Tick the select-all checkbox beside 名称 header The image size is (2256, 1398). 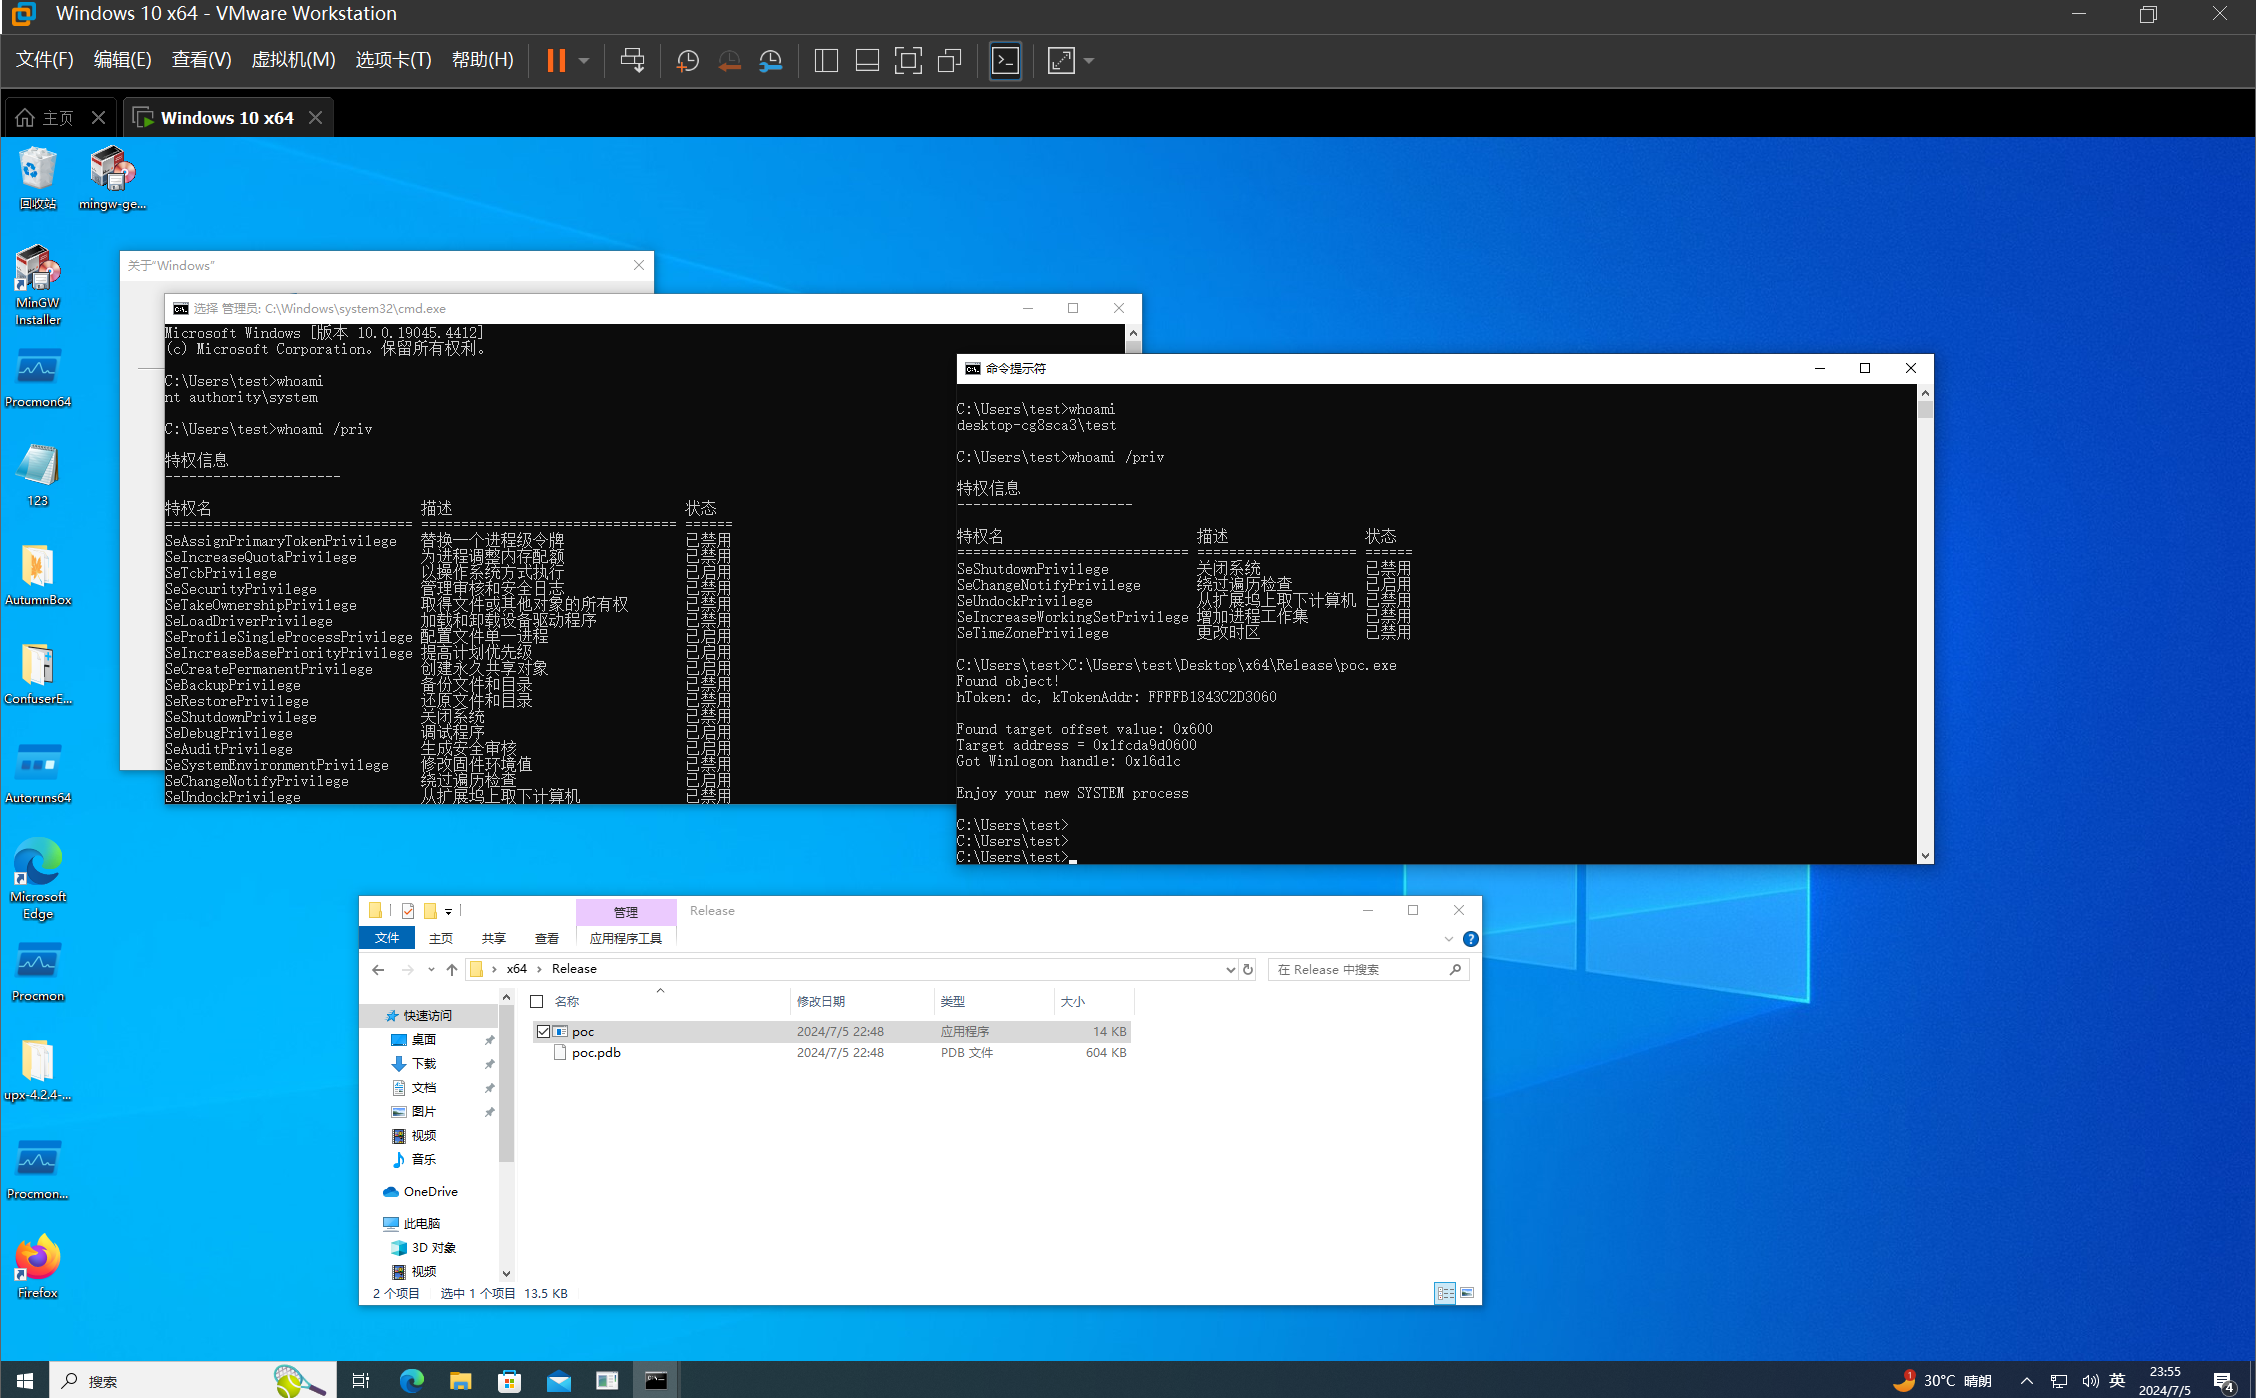point(537,1001)
